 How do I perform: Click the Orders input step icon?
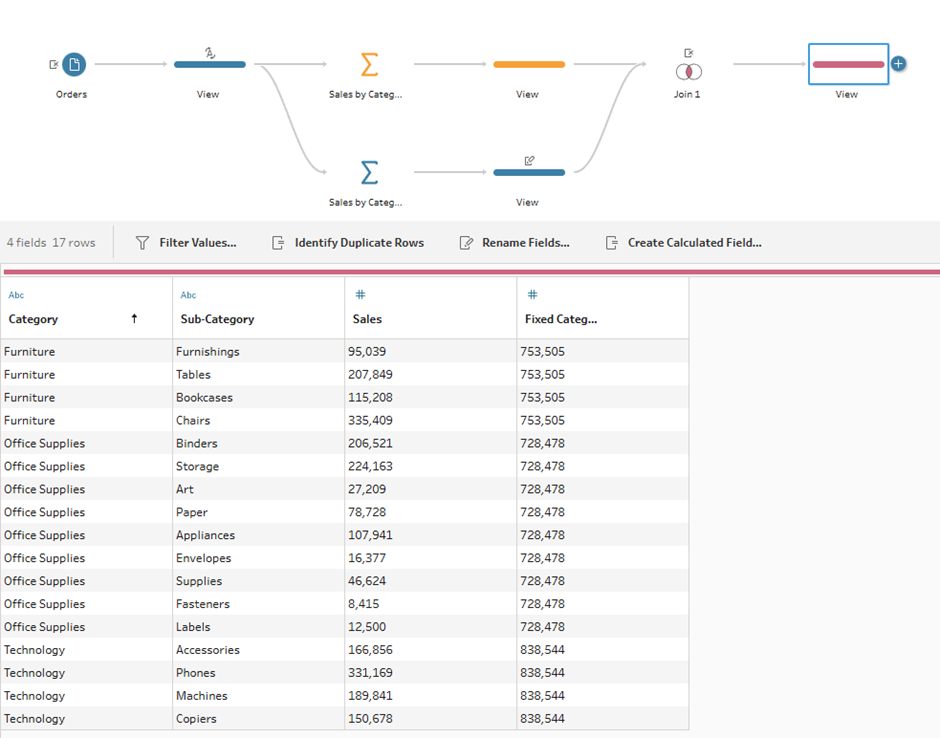pyautogui.click(x=73, y=65)
